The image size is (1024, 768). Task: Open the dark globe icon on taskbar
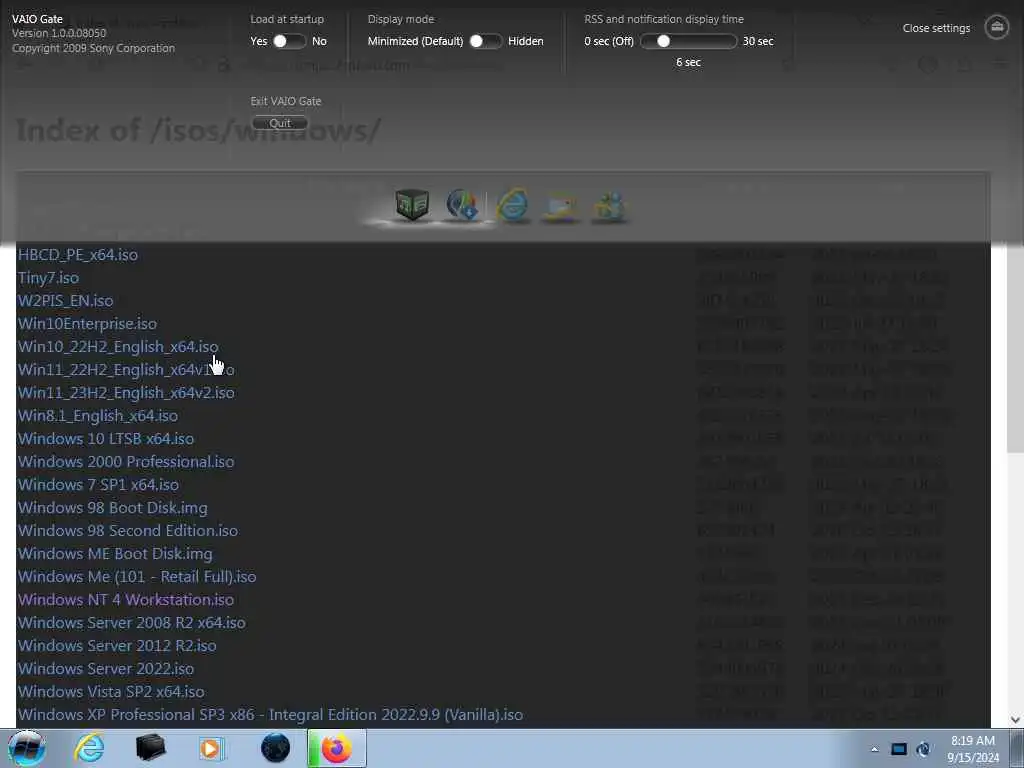(275, 748)
